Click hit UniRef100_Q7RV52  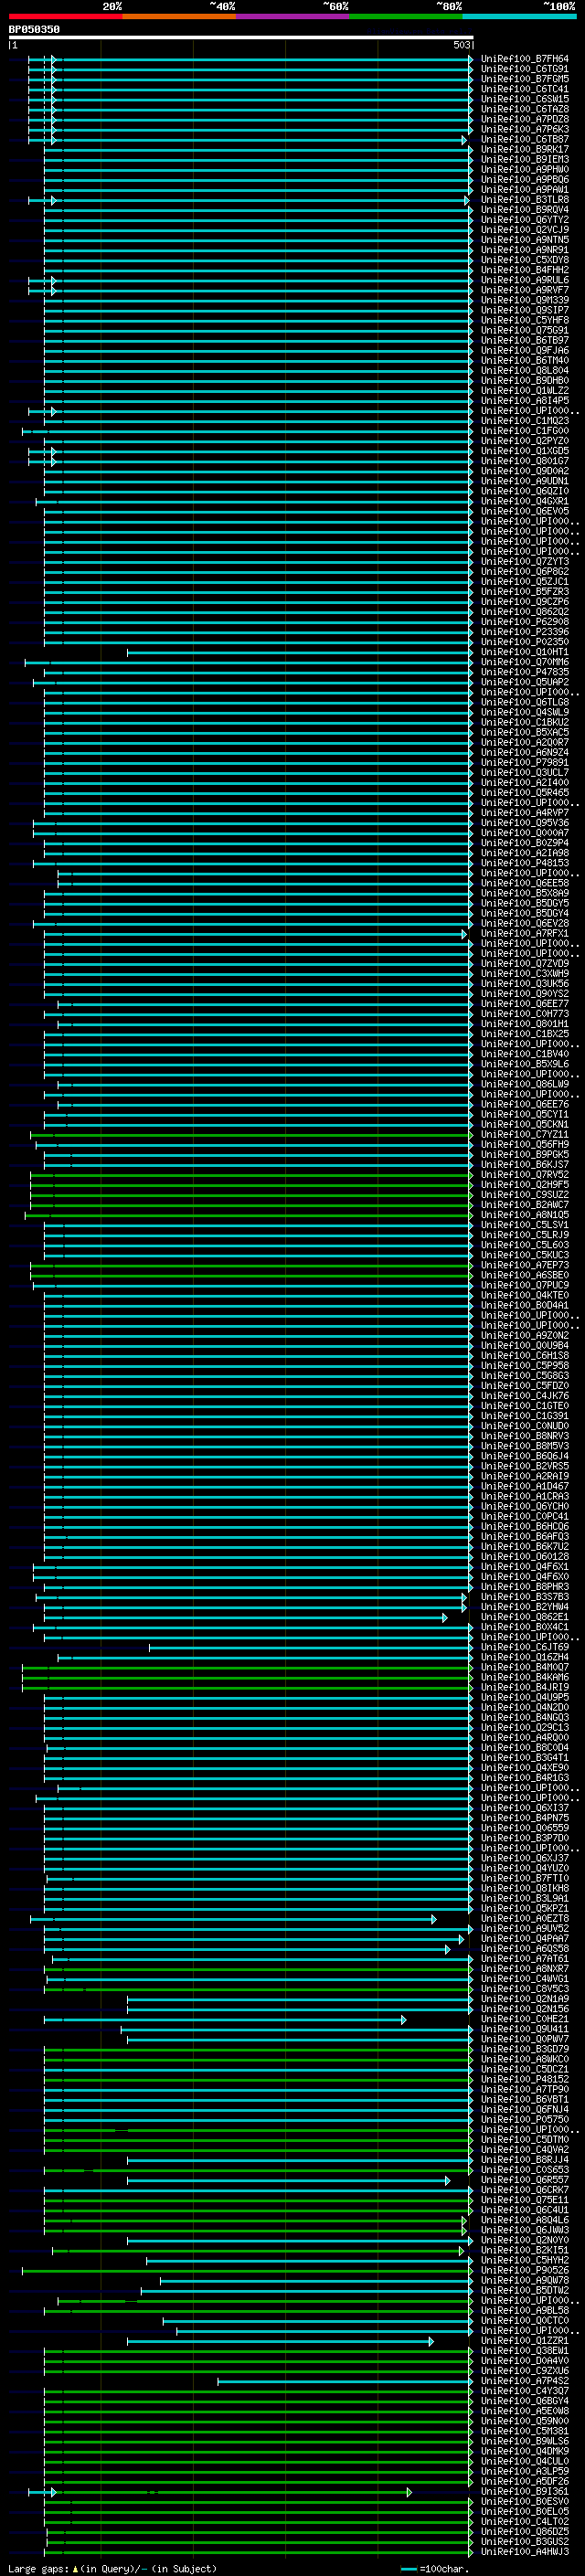click(x=524, y=1175)
